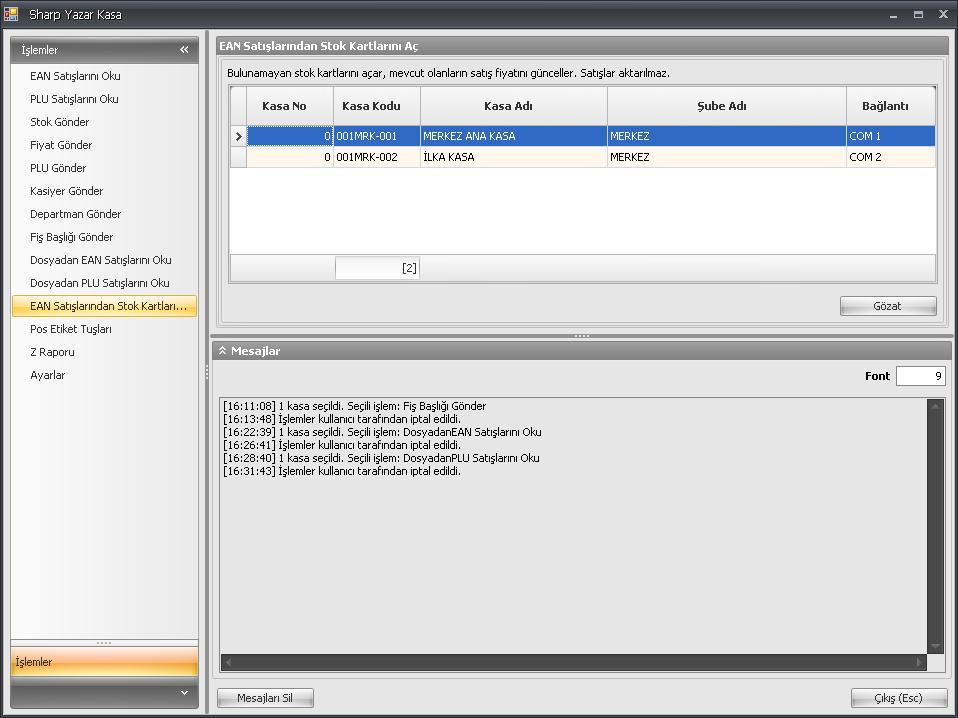Click the Font size input field

(921, 376)
